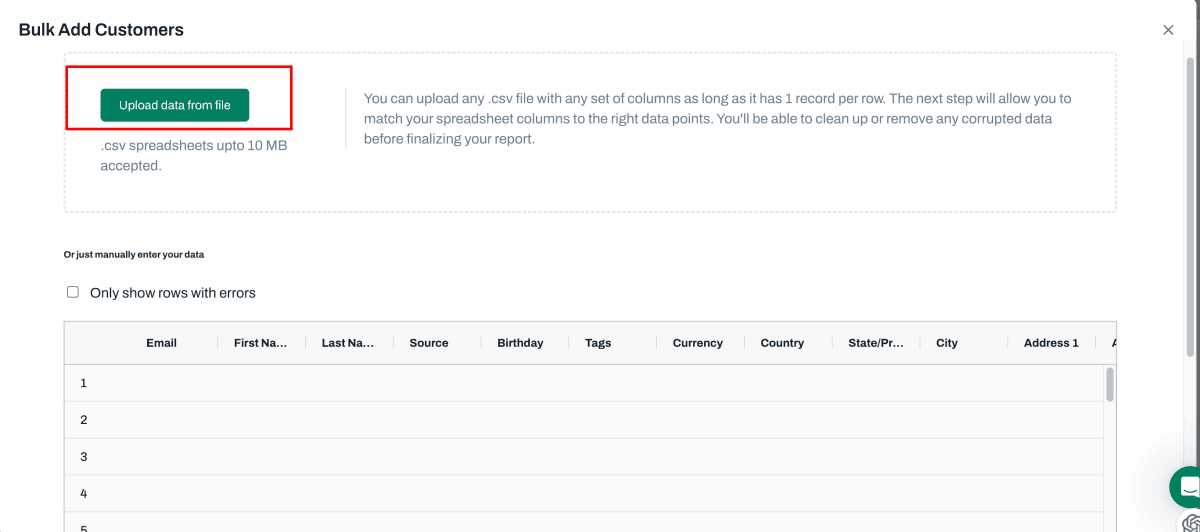
Task: Select the Tags column header
Action: click(x=598, y=343)
